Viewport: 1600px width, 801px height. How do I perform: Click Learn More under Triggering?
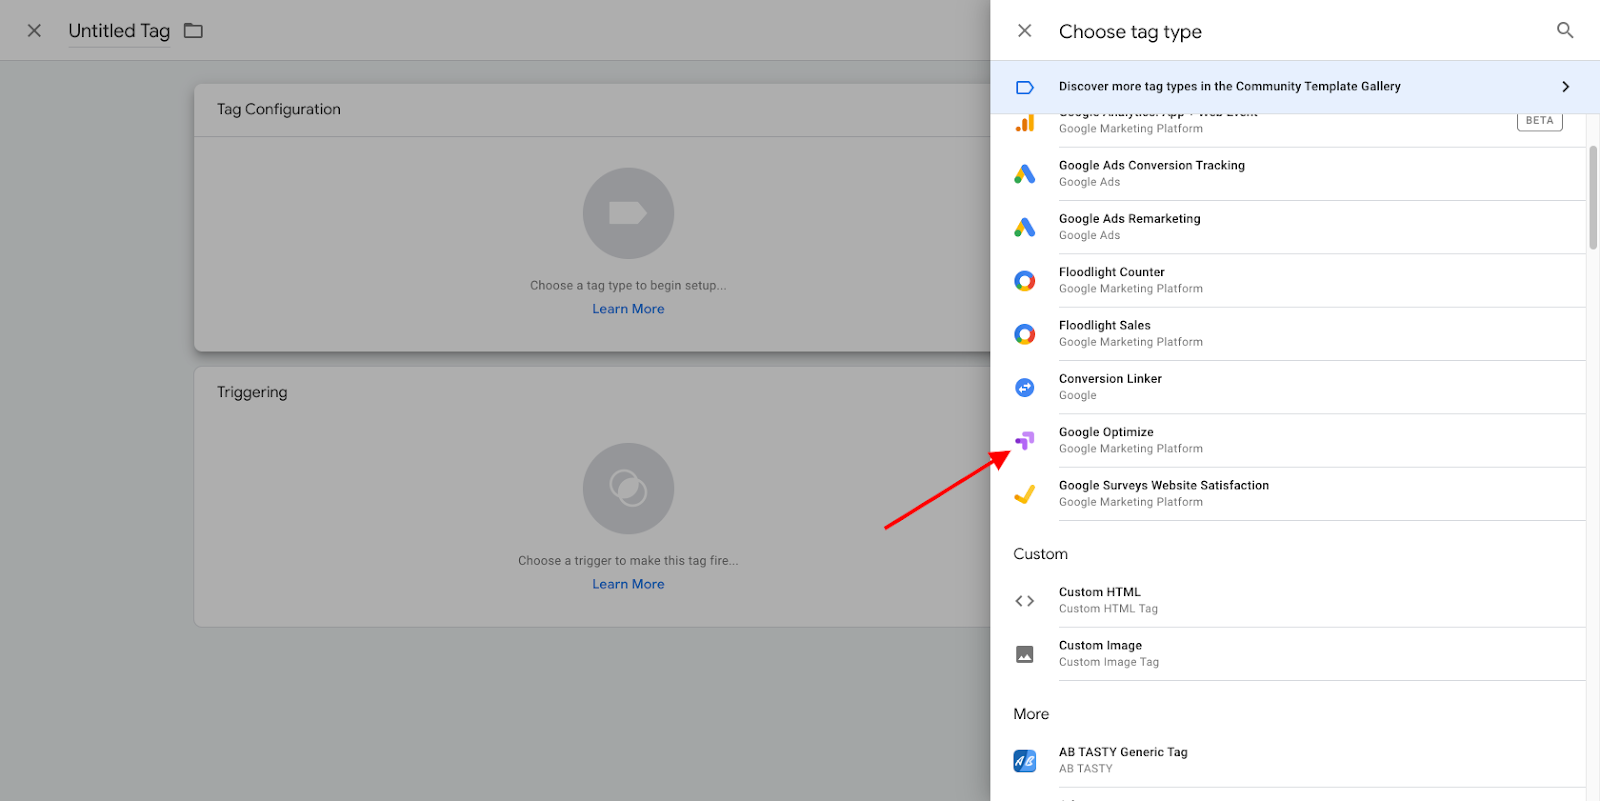[628, 584]
